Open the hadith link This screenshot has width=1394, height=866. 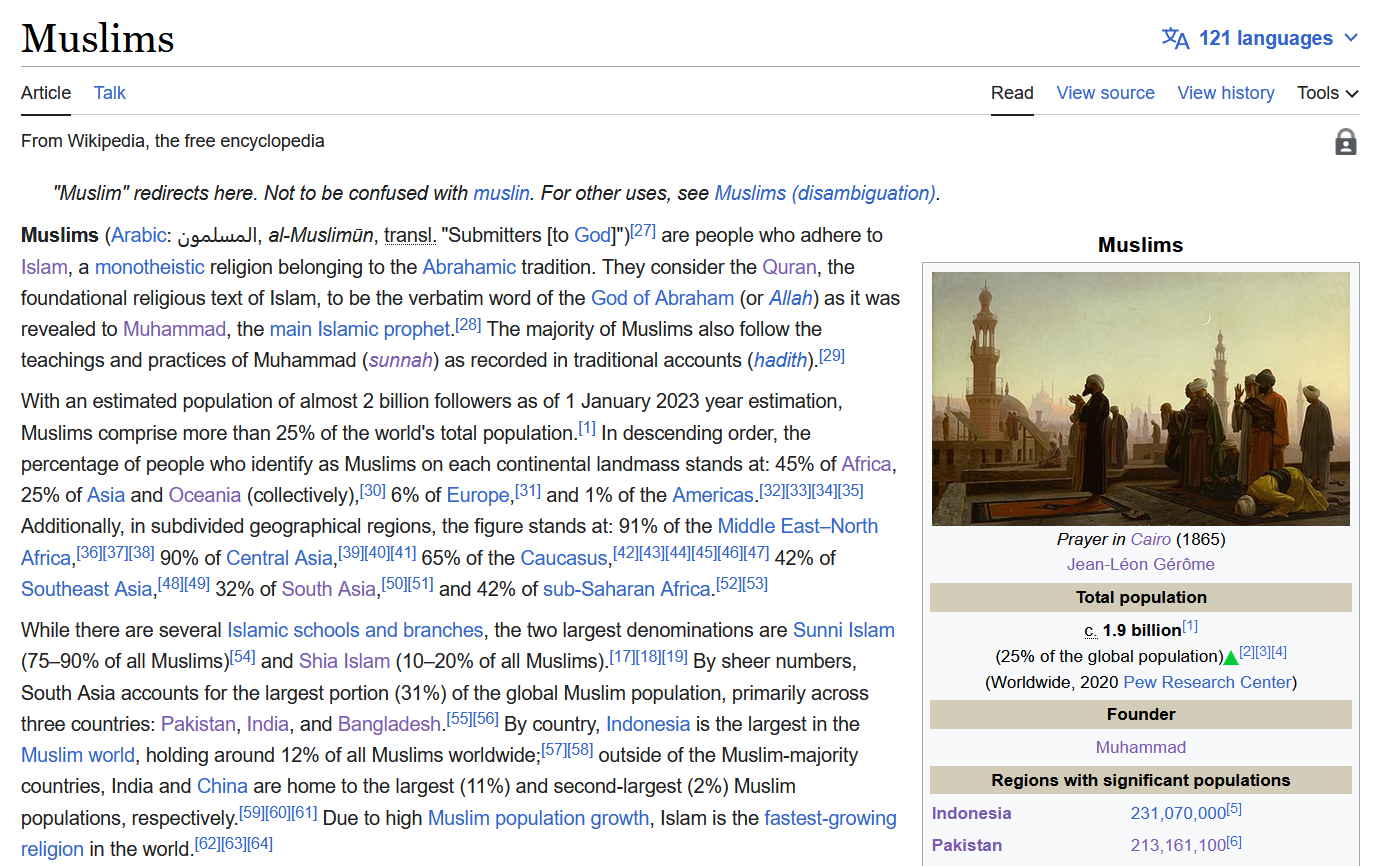[780, 360]
